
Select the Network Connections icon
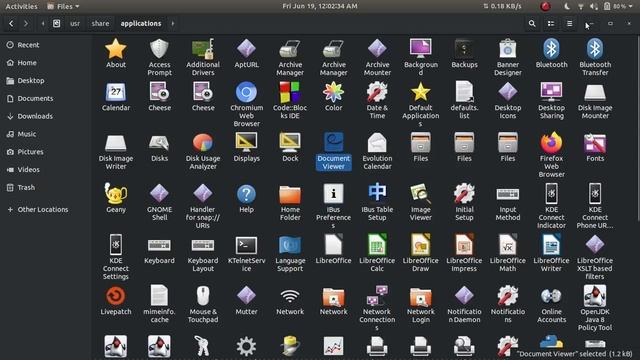click(377, 296)
